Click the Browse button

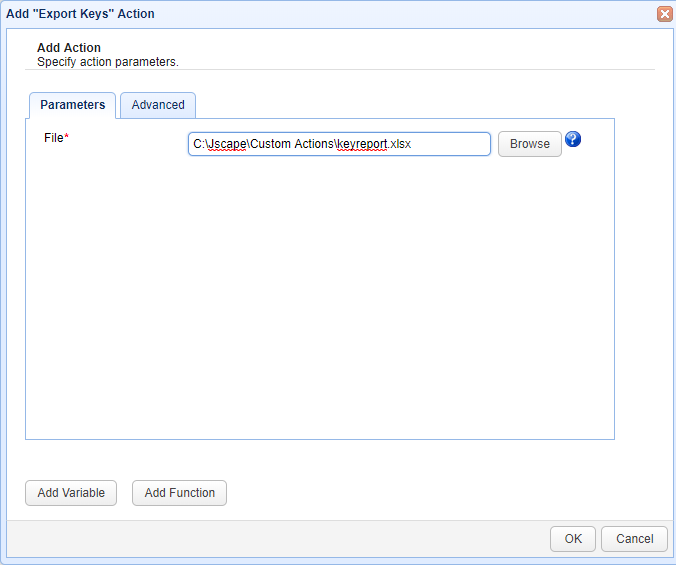point(529,144)
